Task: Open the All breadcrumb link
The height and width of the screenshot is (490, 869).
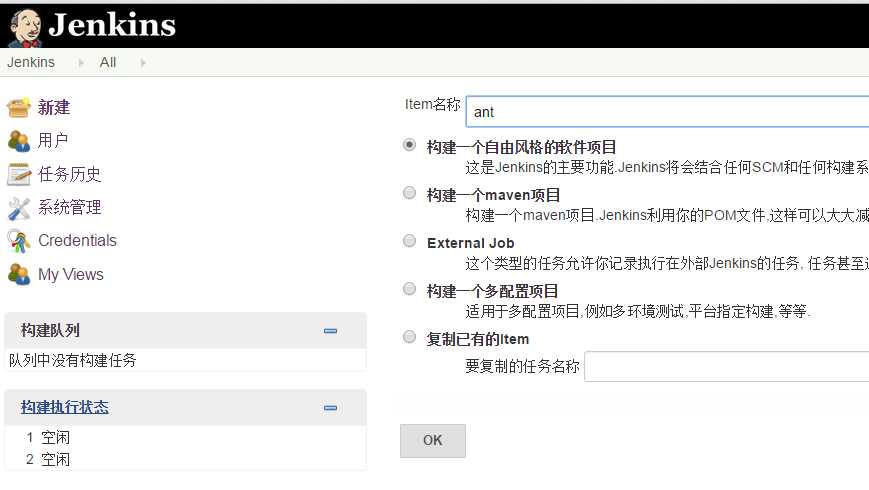Action: pyautogui.click(x=108, y=62)
